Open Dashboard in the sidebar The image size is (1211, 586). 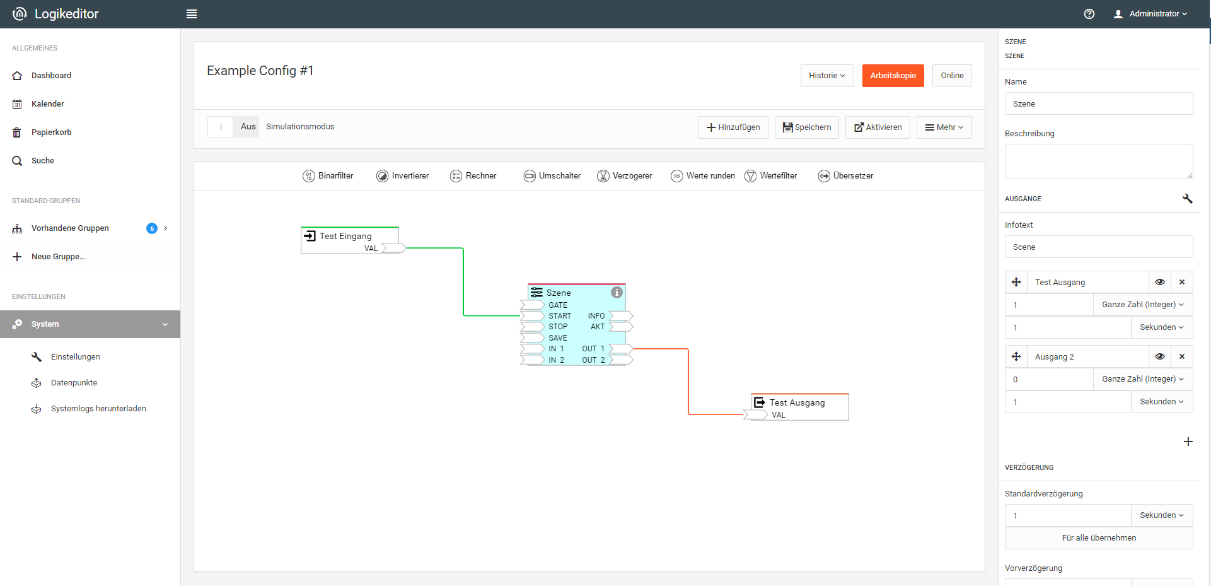(x=51, y=76)
